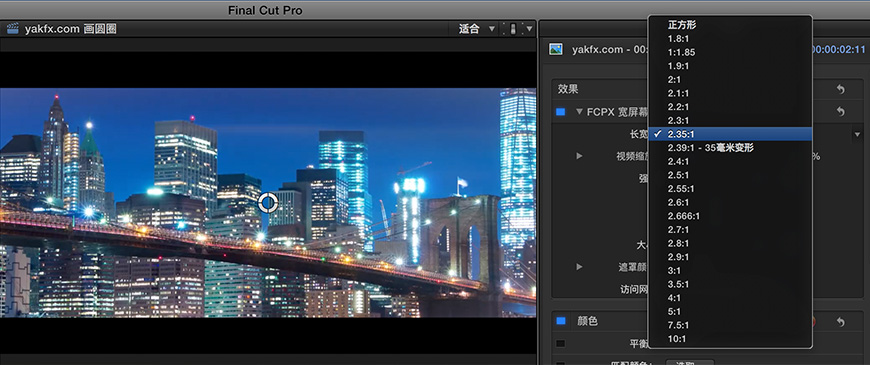Reset all effects with 效果 reset arrow

click(841, 89)
